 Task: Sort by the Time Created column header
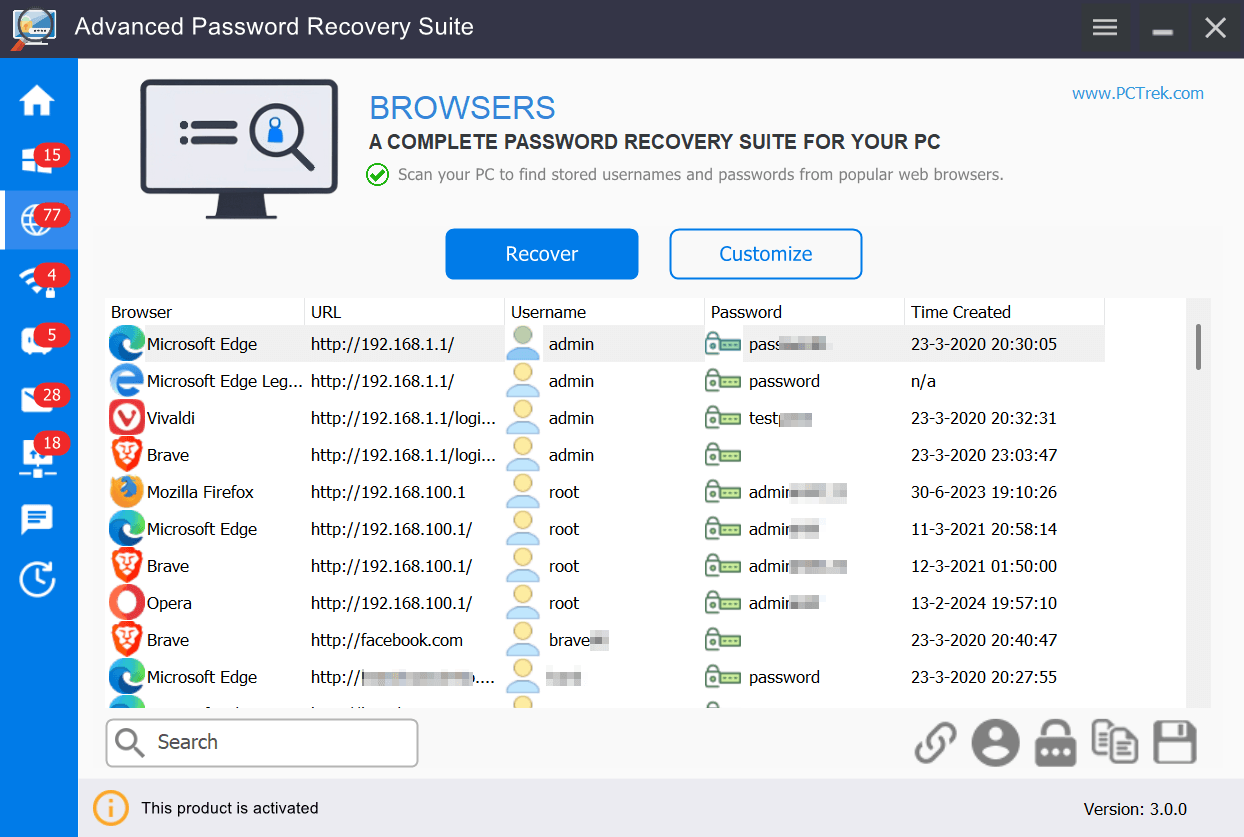(x=960, y=312)
